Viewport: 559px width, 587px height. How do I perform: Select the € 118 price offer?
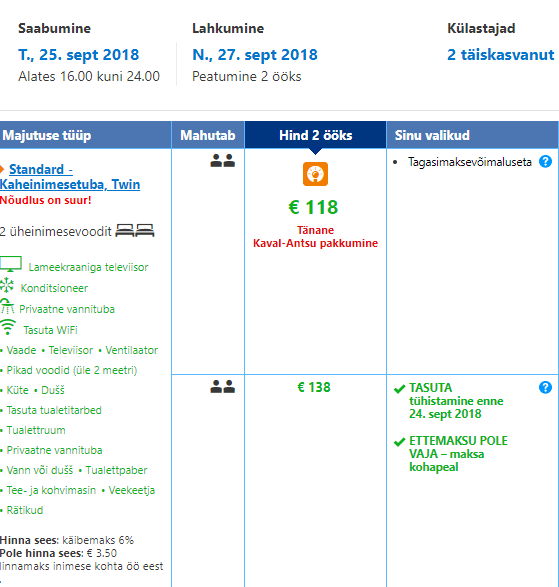pos(313,207)
